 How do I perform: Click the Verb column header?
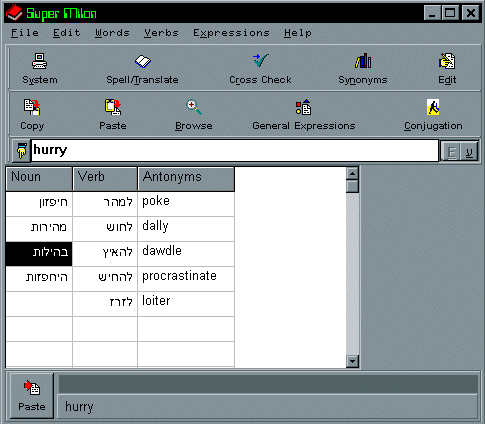105,179
